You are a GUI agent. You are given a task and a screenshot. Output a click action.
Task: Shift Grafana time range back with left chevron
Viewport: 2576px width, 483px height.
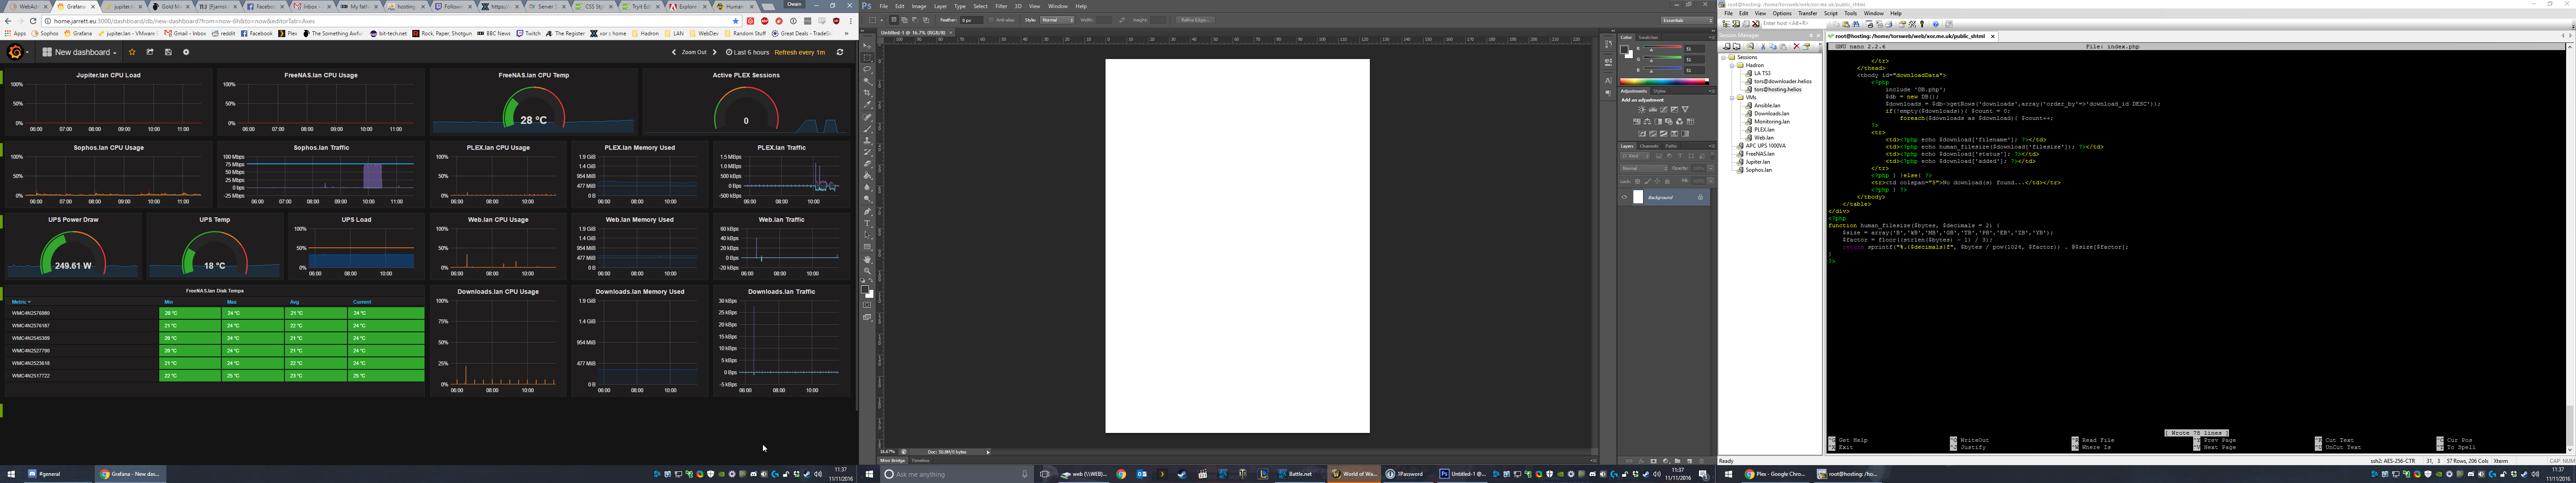674,52
